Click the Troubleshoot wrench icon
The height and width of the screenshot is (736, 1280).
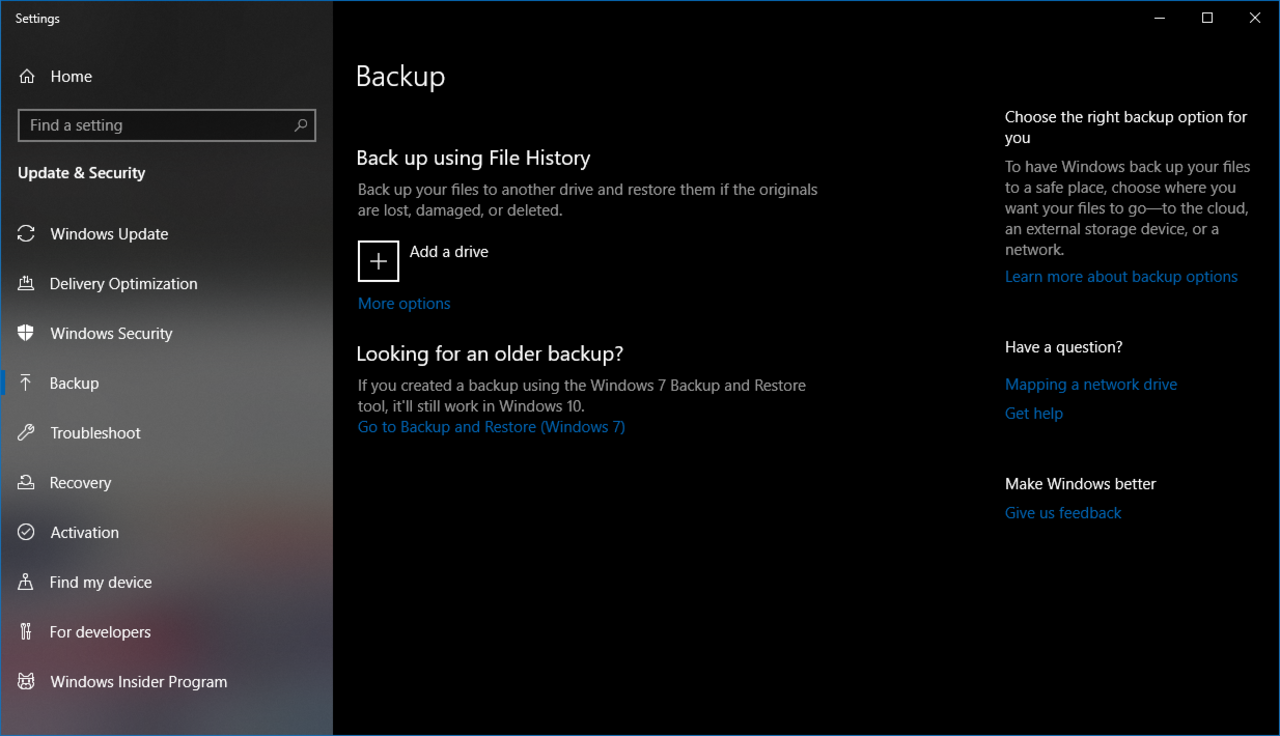pyautogui.click(x=27, y=433)
